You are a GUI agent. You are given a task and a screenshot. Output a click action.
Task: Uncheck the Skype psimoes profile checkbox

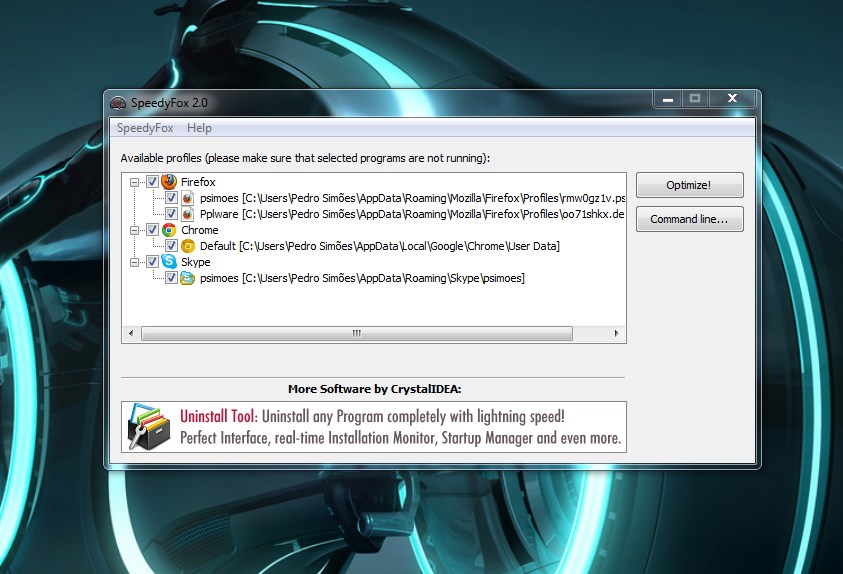coord(171,278)
